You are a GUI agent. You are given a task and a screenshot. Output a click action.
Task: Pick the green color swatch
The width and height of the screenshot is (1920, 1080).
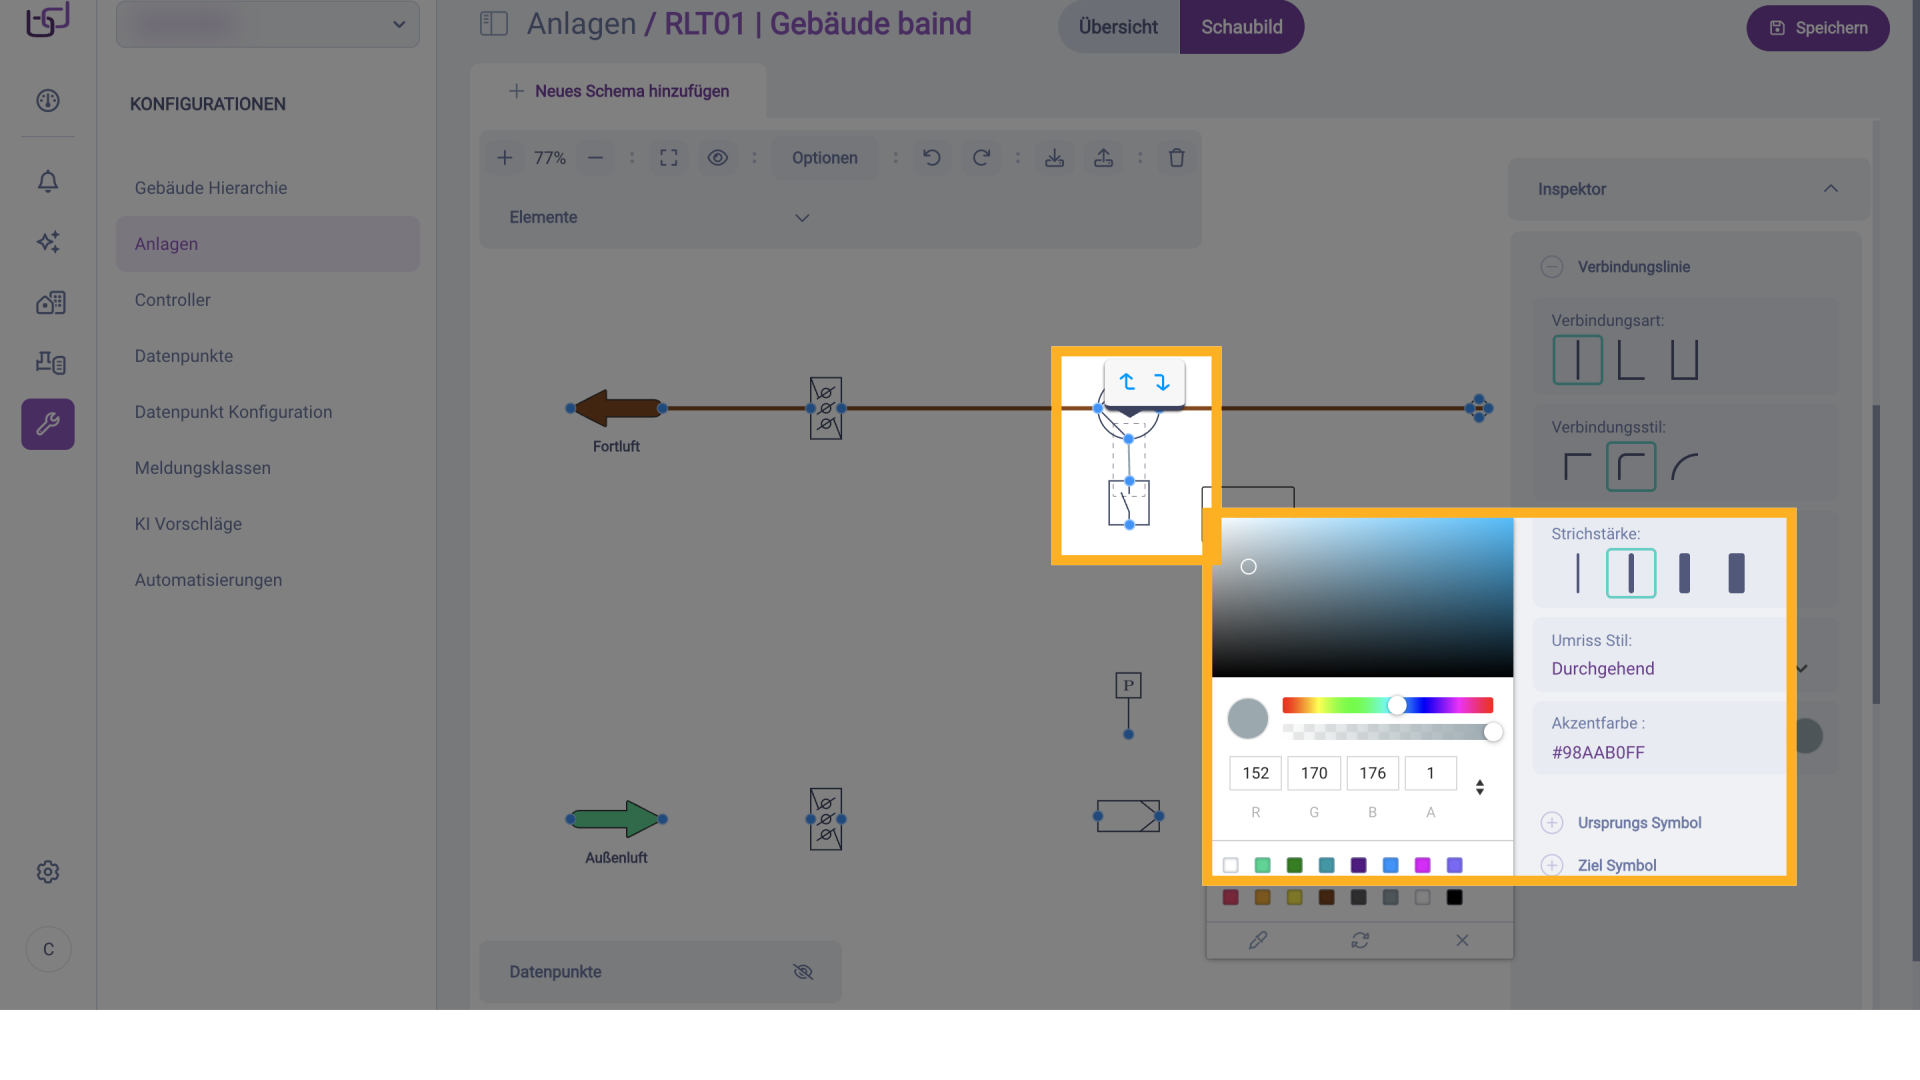pos(1294,865)
